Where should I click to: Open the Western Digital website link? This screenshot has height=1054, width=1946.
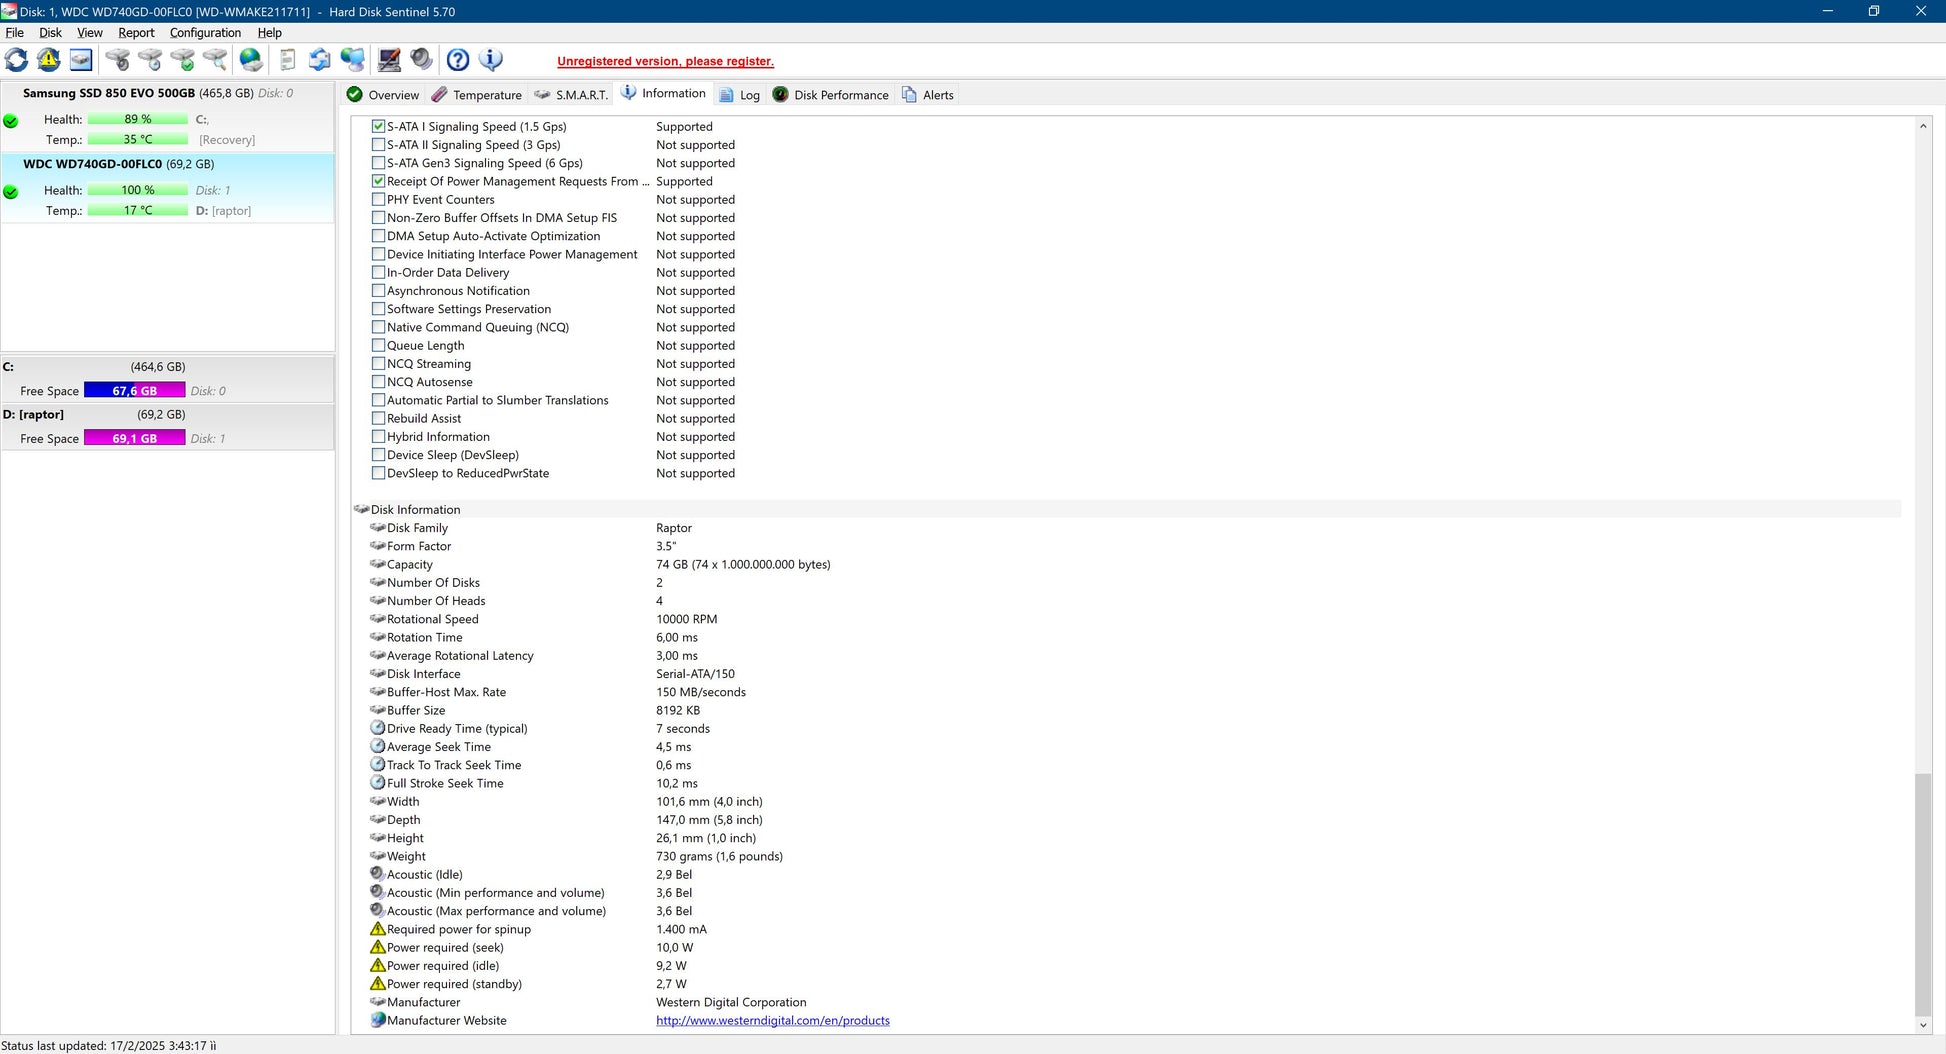[772, 1021]
